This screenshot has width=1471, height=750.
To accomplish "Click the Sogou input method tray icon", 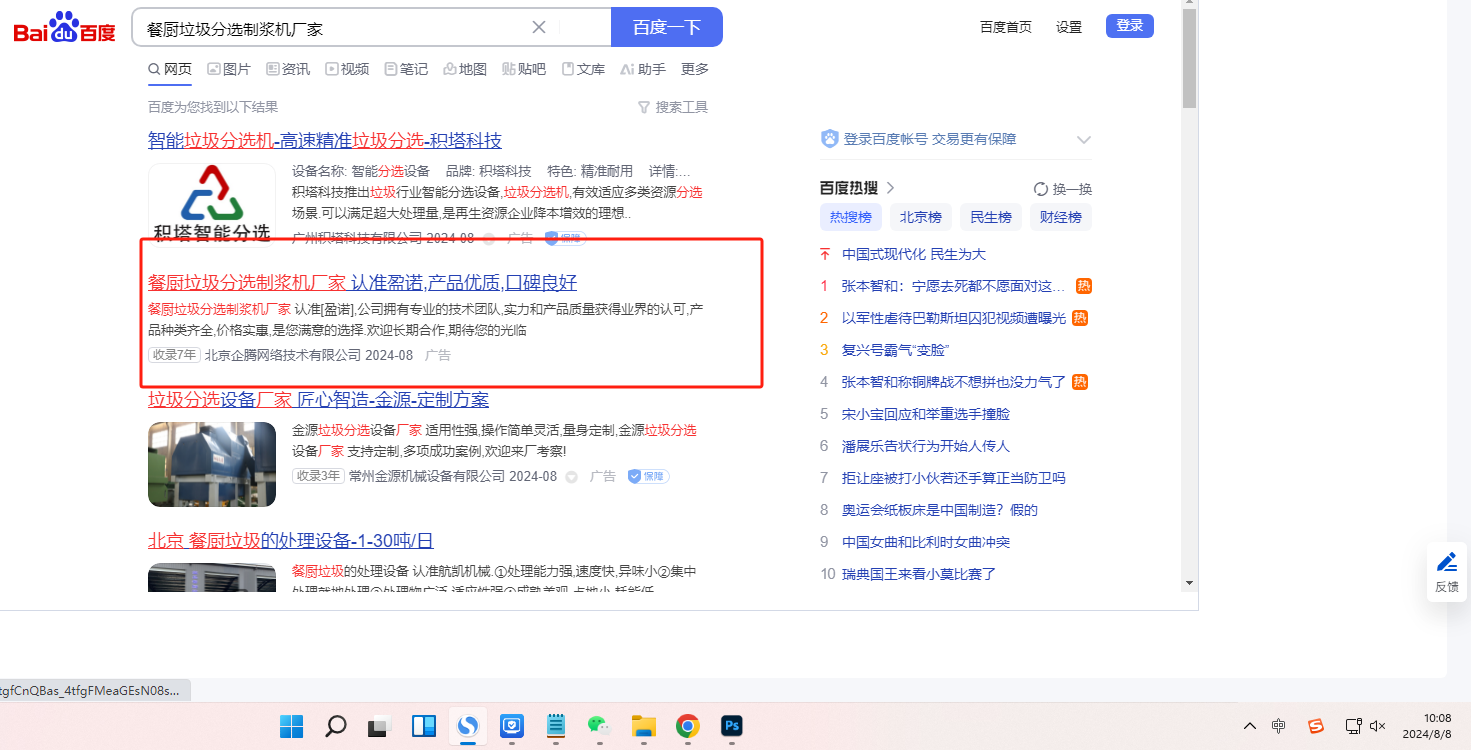I will (x=1316, y=726).
